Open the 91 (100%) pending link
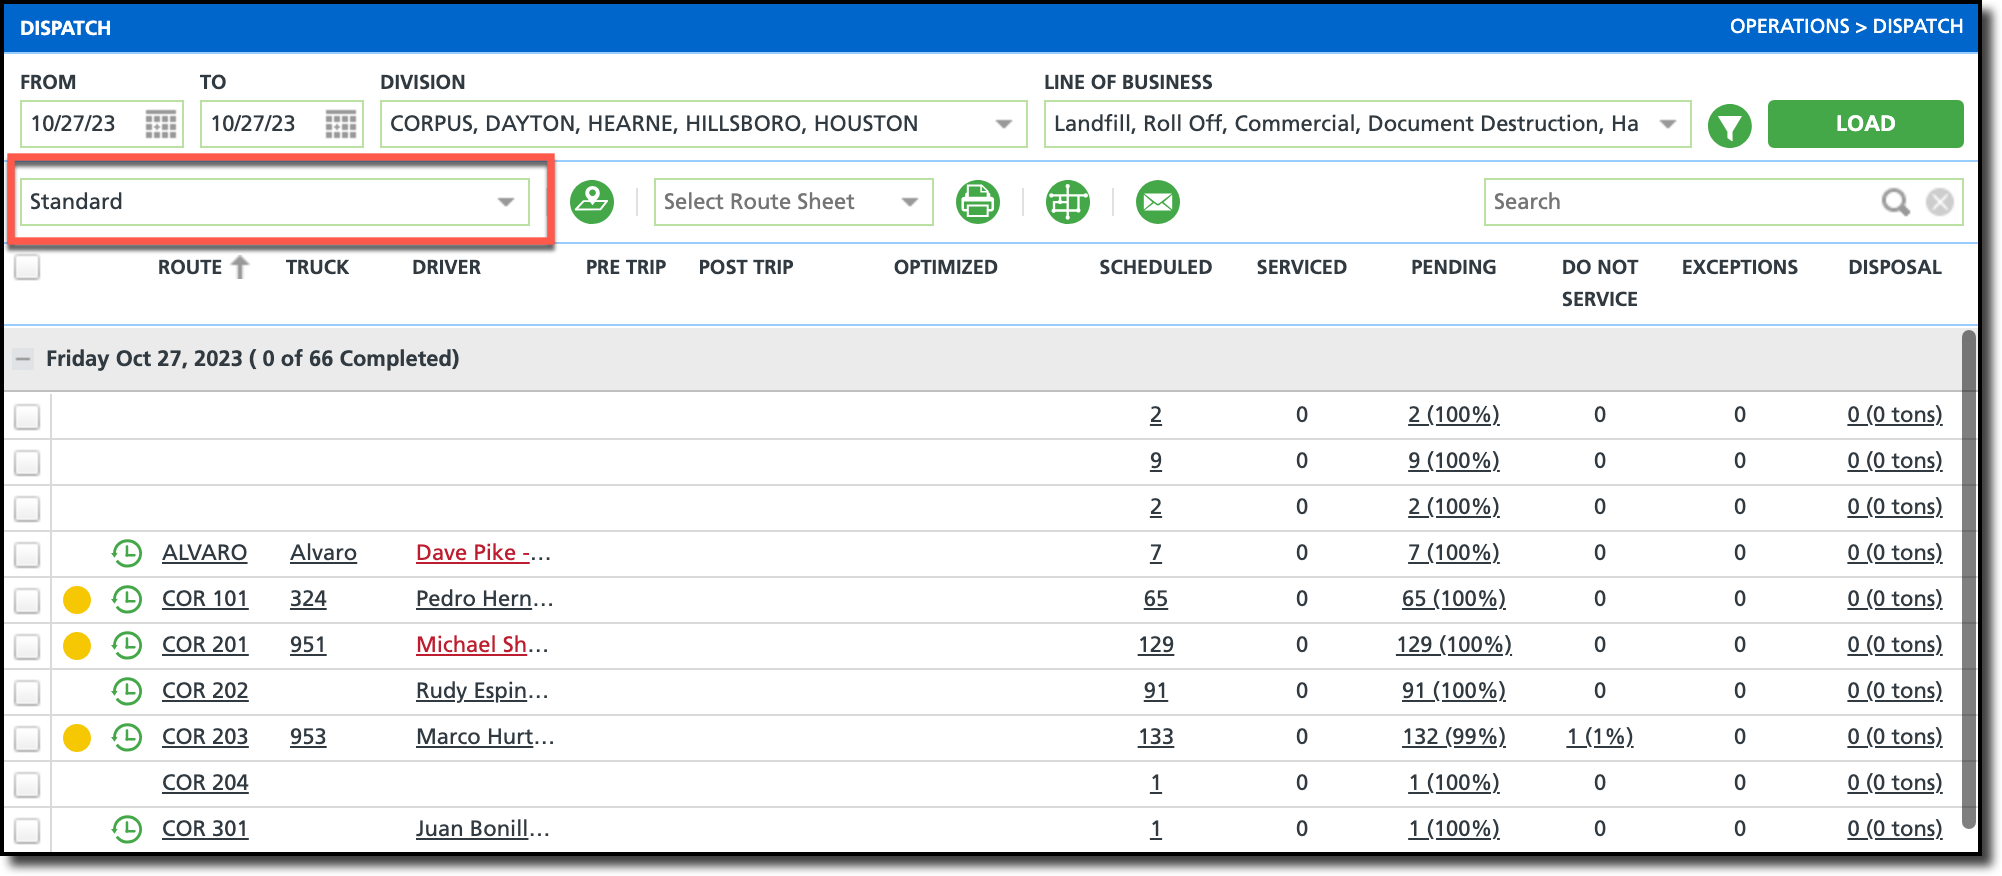This screenshot has height=876, width=2002. click(x=1453, y=691)
